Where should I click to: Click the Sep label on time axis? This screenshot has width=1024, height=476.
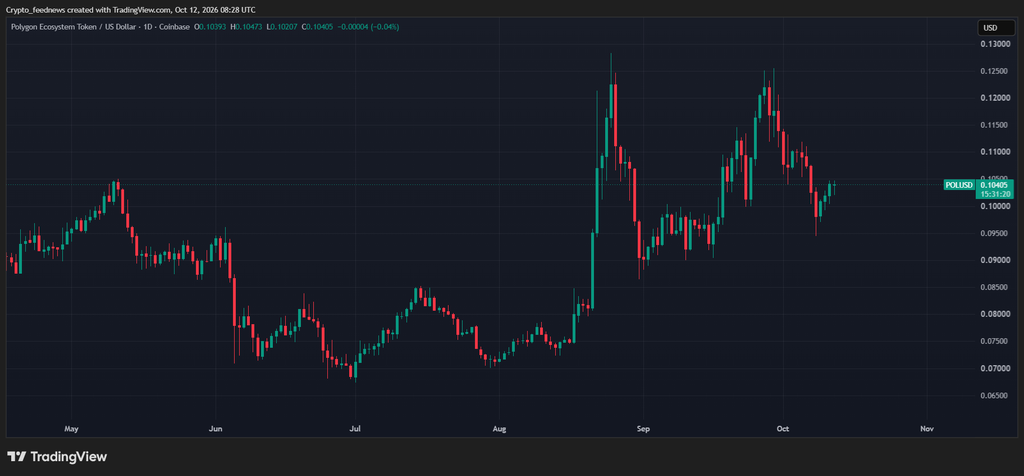[643, 429]
